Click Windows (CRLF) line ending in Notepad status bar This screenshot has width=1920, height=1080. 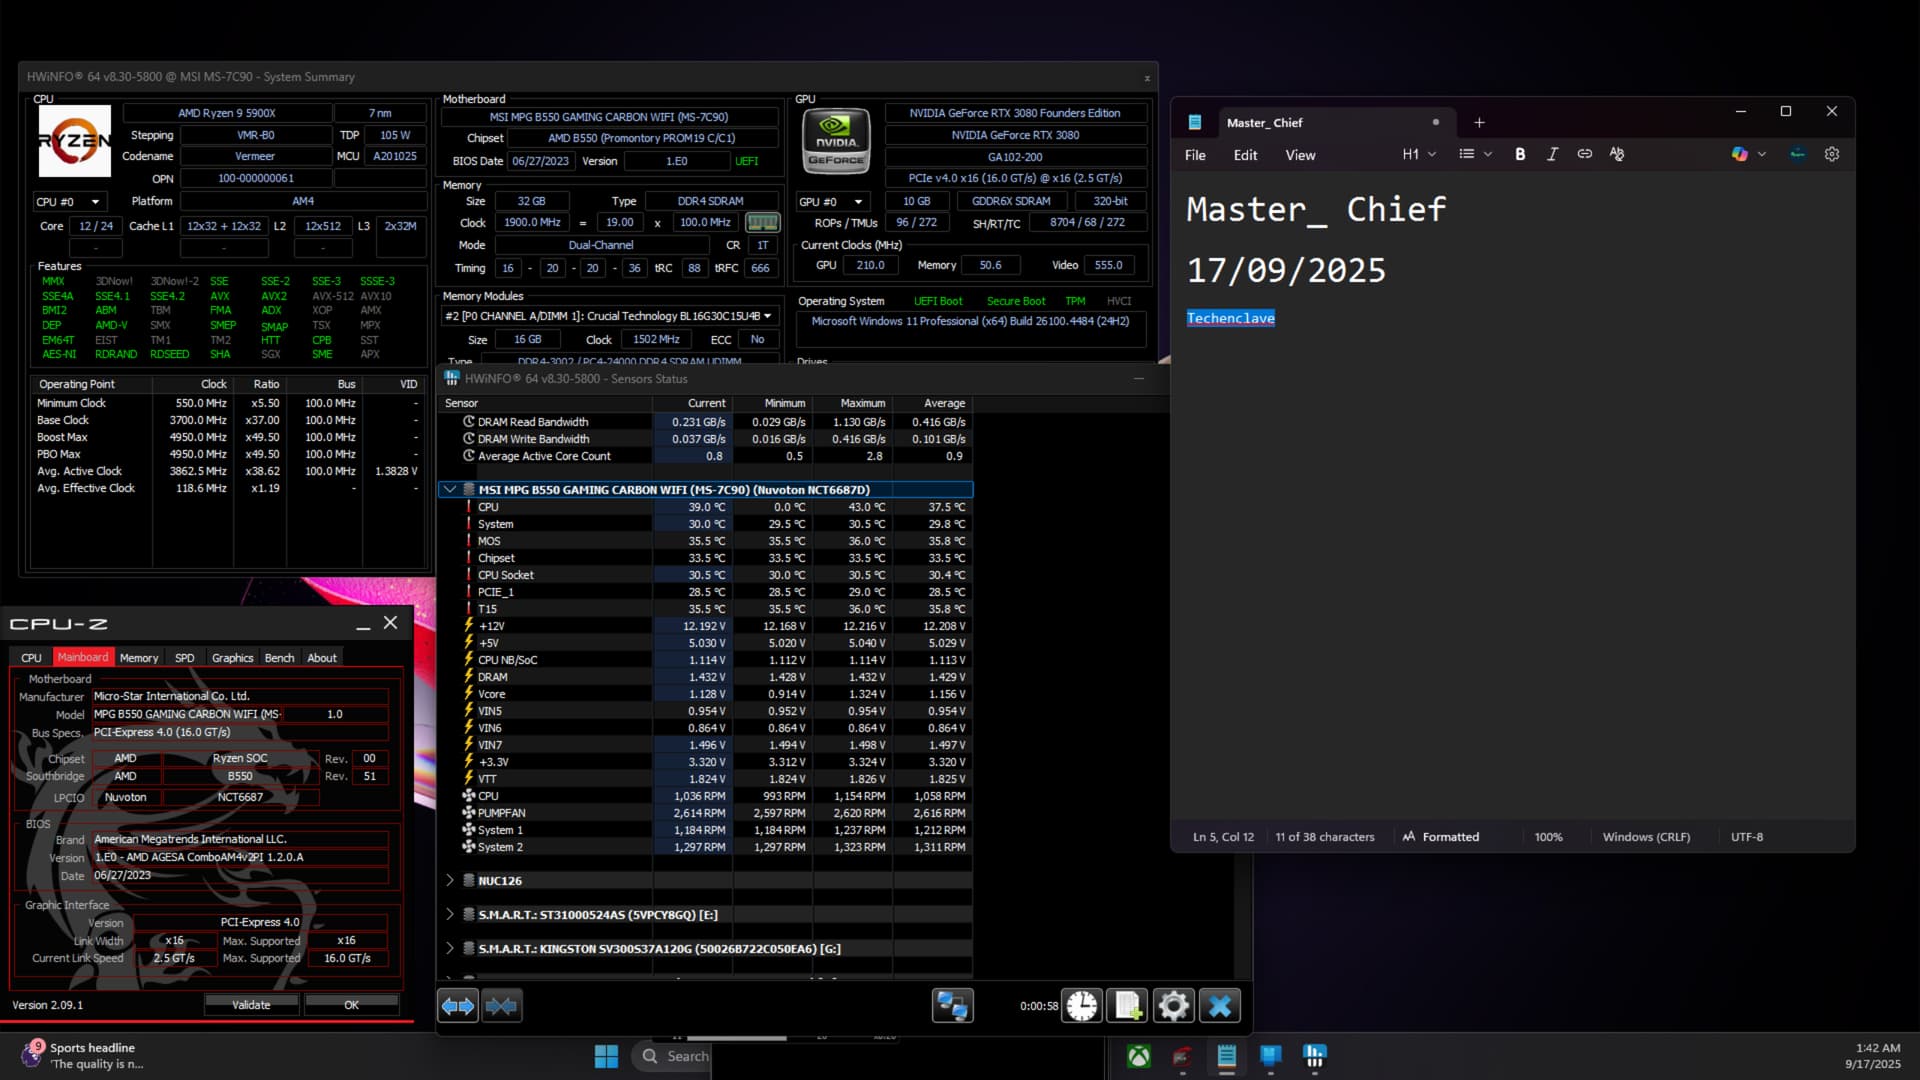tap(1646, 837)
